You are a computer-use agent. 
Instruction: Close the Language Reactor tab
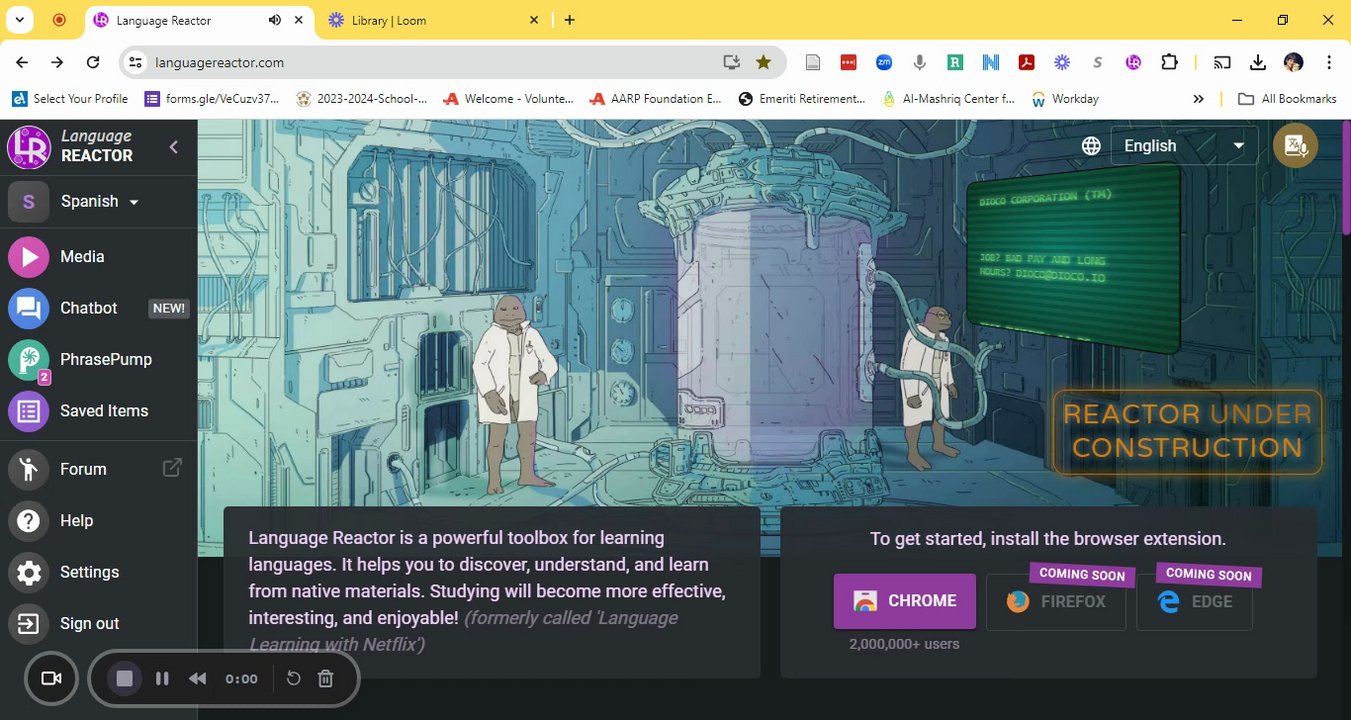point(298,20)
